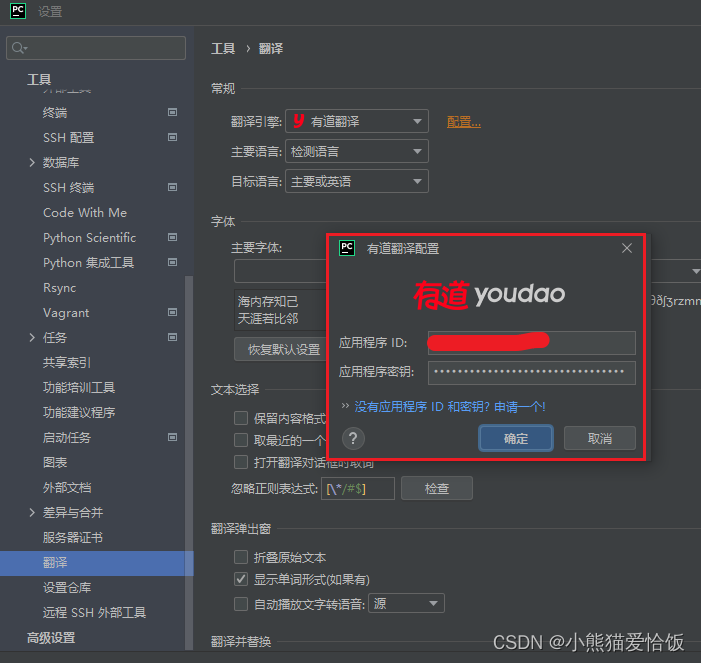Screen dimensions: 701x663
Task: Click 没有应用程序 ID 和密钥? 申请一个! link
Action: click(x=450, y=406)
